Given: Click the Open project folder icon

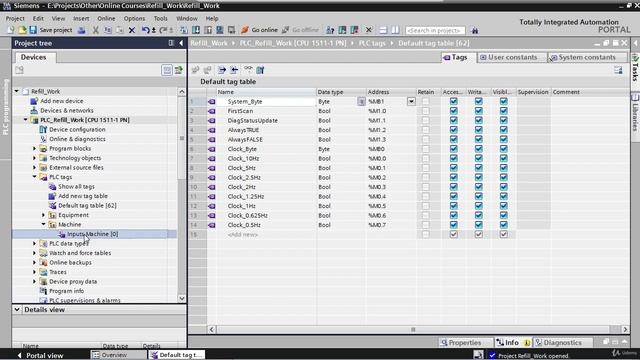Looking at the screenshot, I should coord(22,30).
